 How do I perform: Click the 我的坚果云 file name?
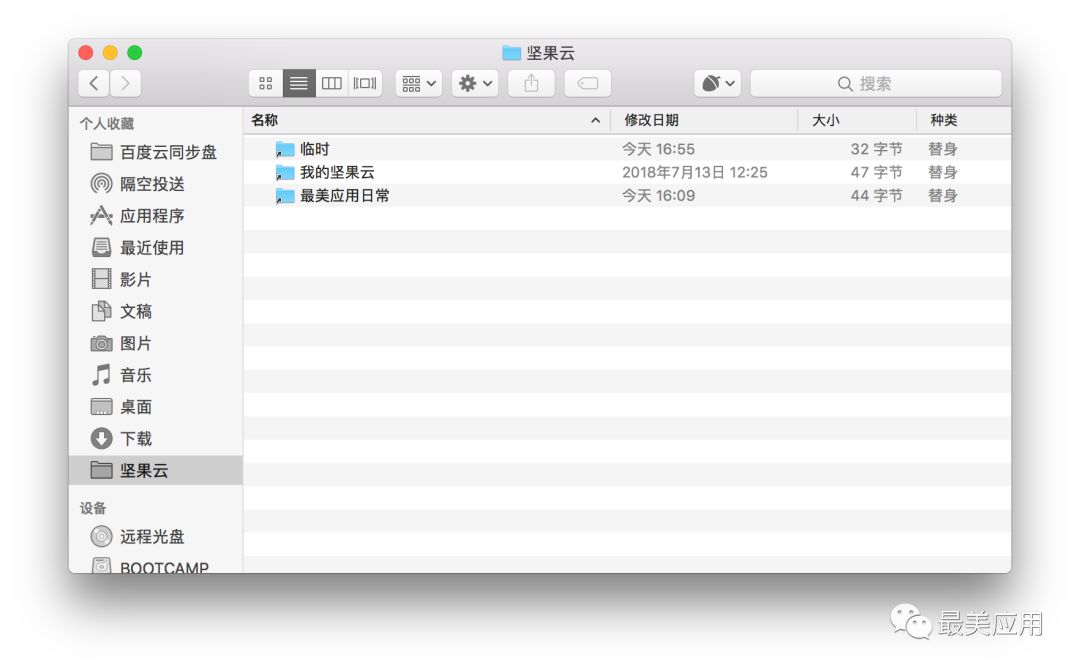click(338, 172)
